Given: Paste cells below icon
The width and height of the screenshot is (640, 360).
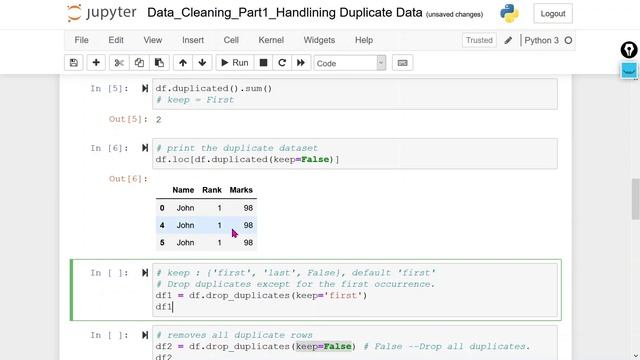Looking at the screenshot, I should click(x=159, y=63).
